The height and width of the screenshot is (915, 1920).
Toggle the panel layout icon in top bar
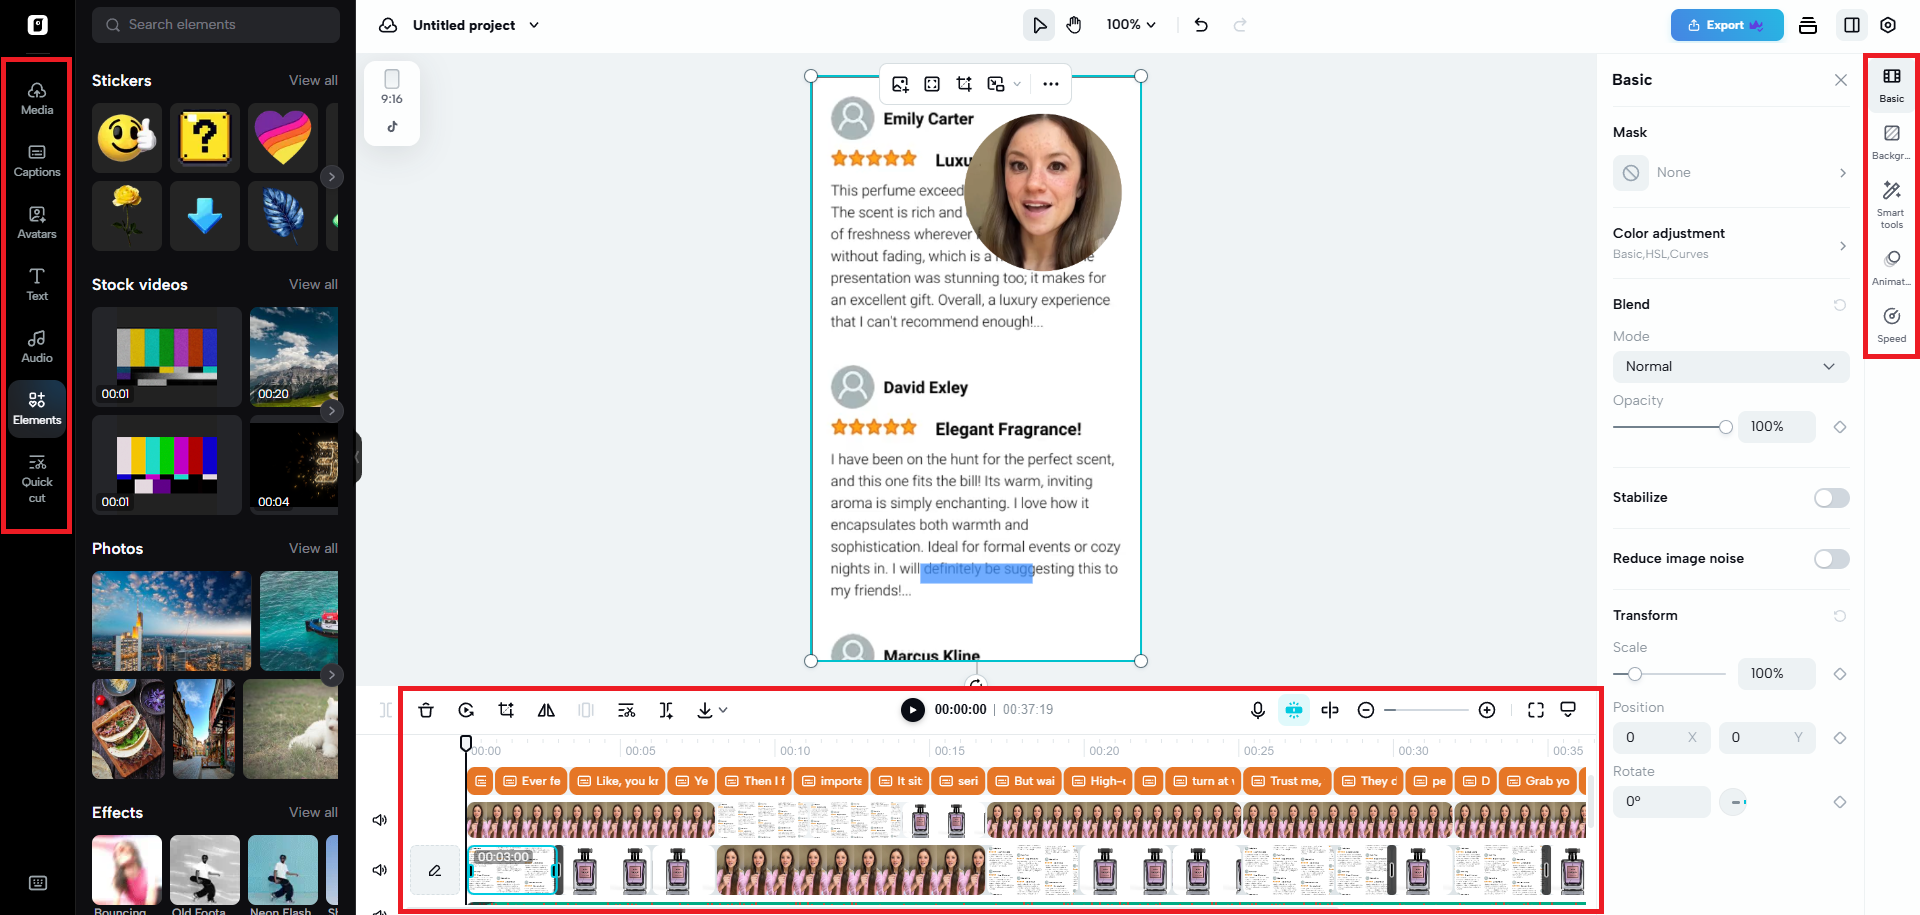tap(1852, 25)
